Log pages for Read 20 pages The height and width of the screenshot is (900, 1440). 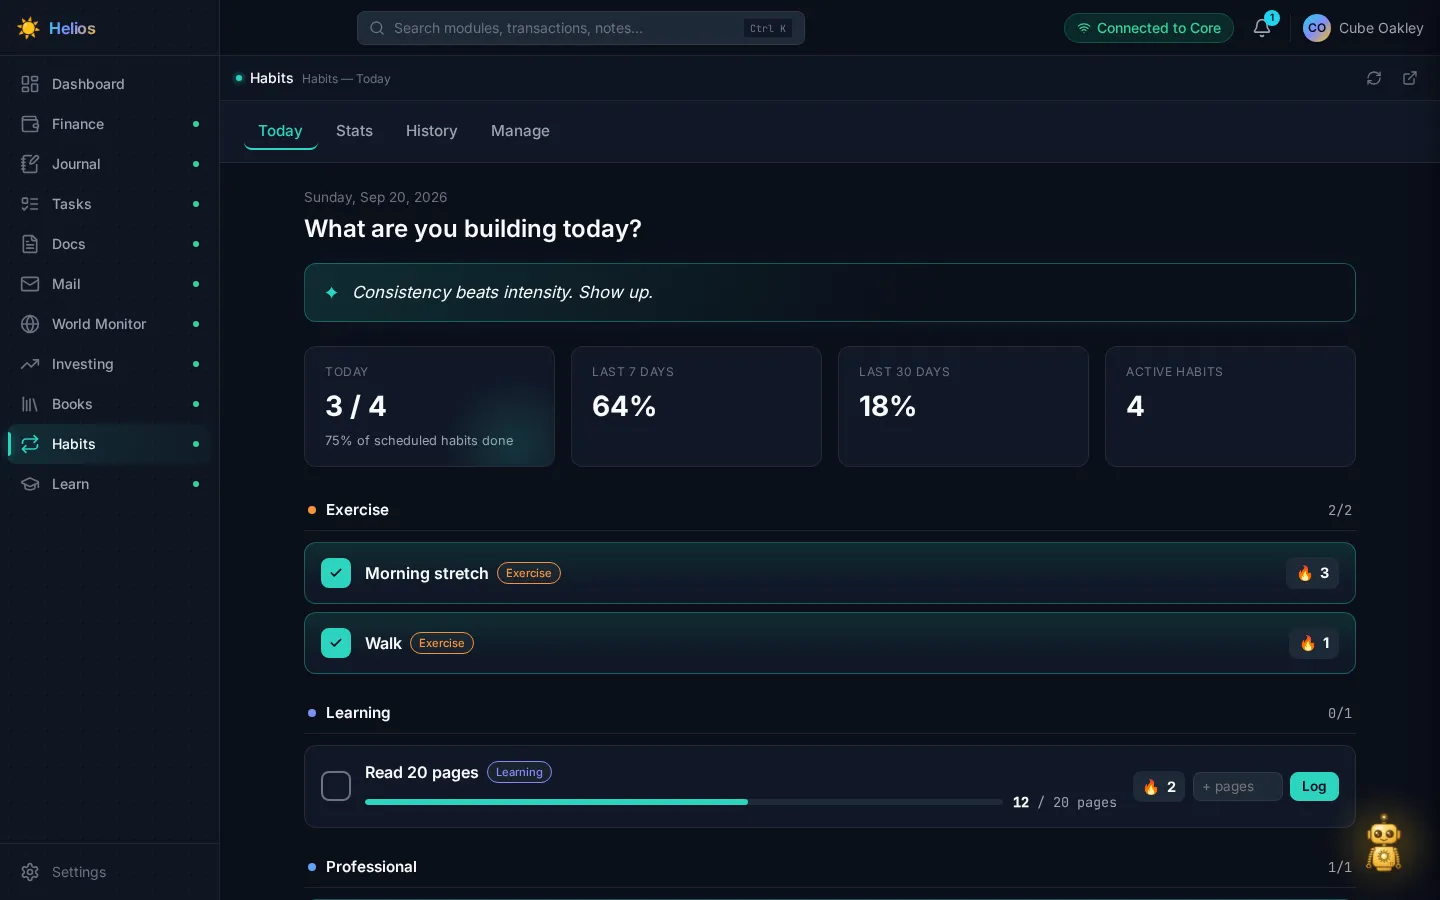(x=1314, y=786)
